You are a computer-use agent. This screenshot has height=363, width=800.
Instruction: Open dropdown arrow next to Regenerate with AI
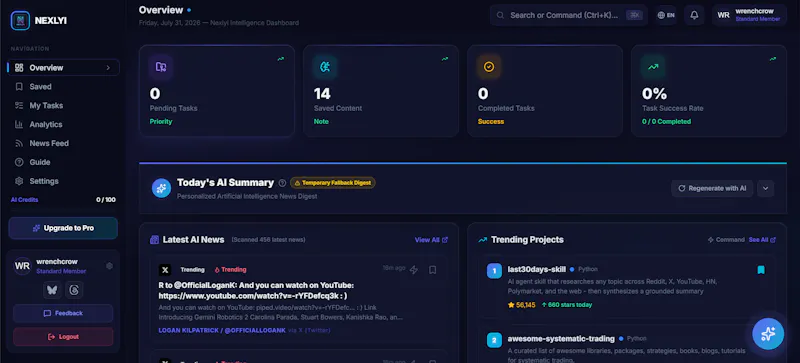pyautogui.click(x=765, y=188)
